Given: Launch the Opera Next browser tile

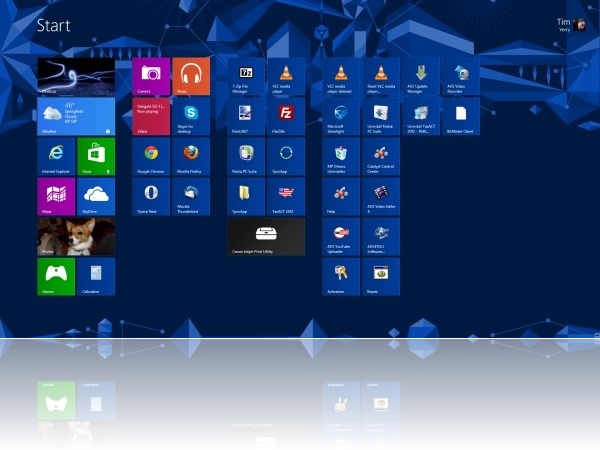Looking at the screenshot, I should click(x=151, y=197).
